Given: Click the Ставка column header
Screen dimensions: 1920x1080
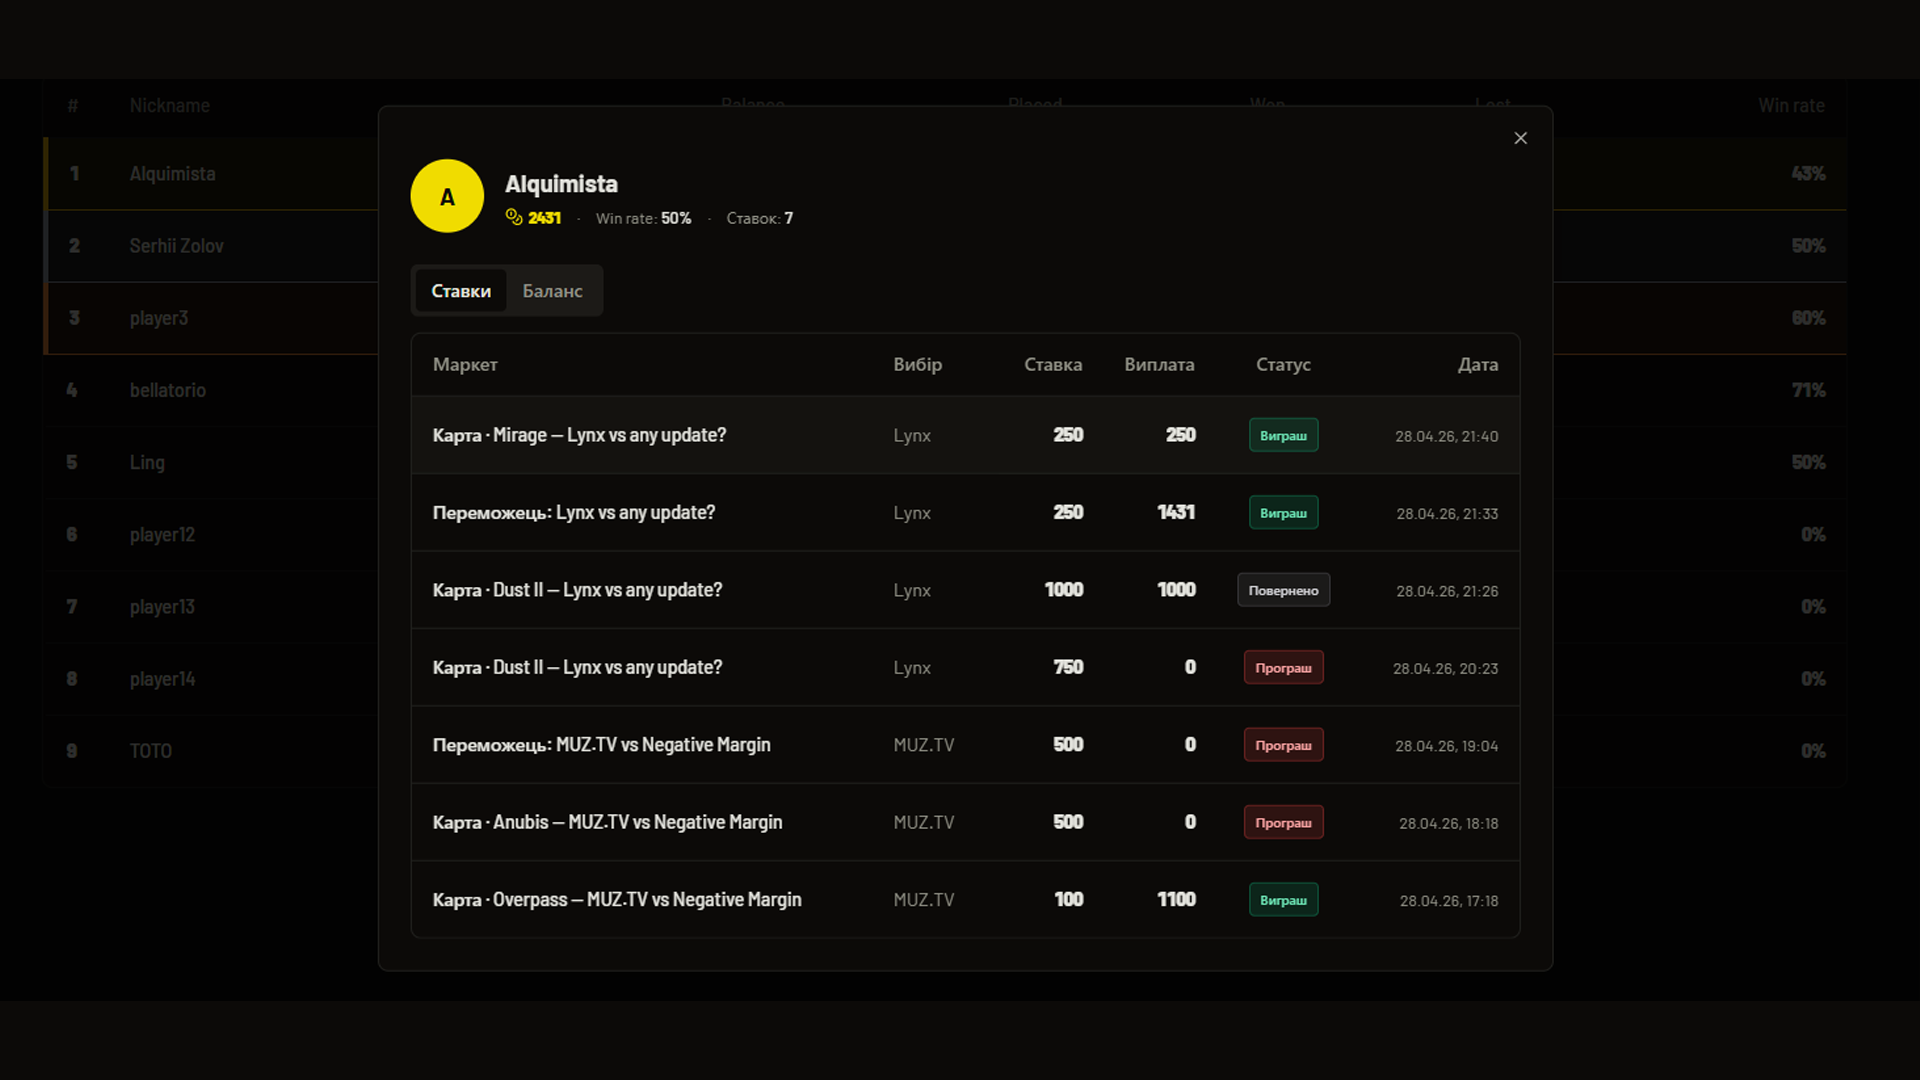Looking at the screenshot, I should point(1053,365).
